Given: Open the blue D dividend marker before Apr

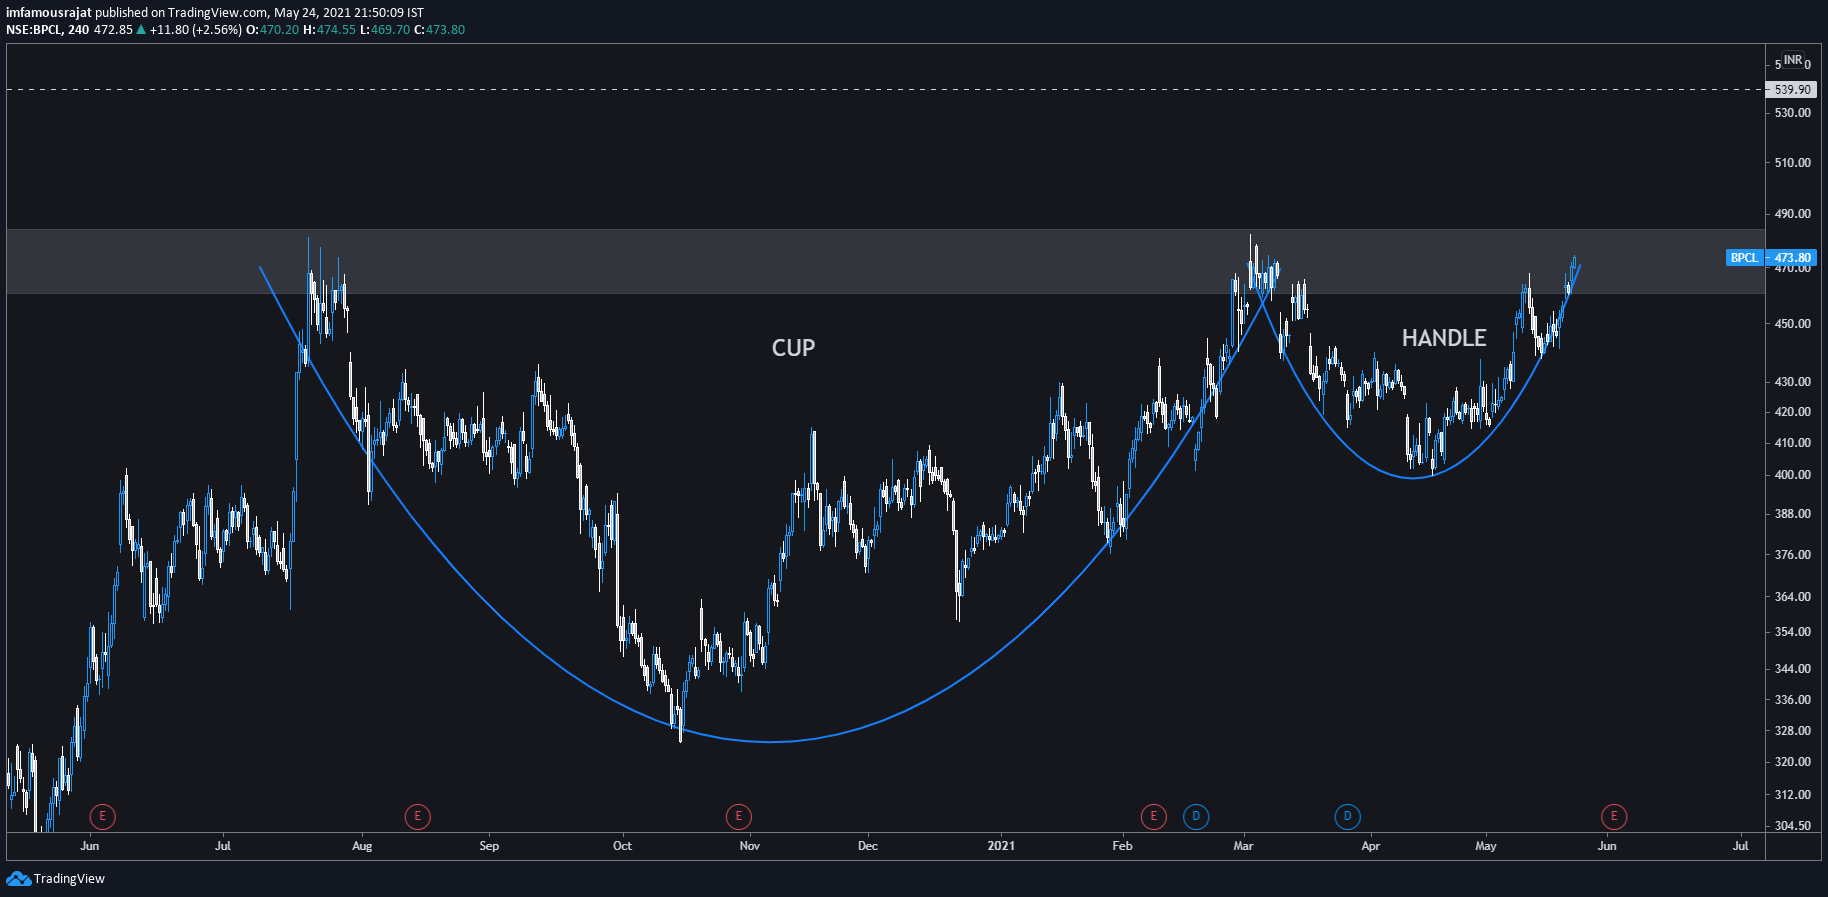Looking at the screenshot, I should point(1347,817).
